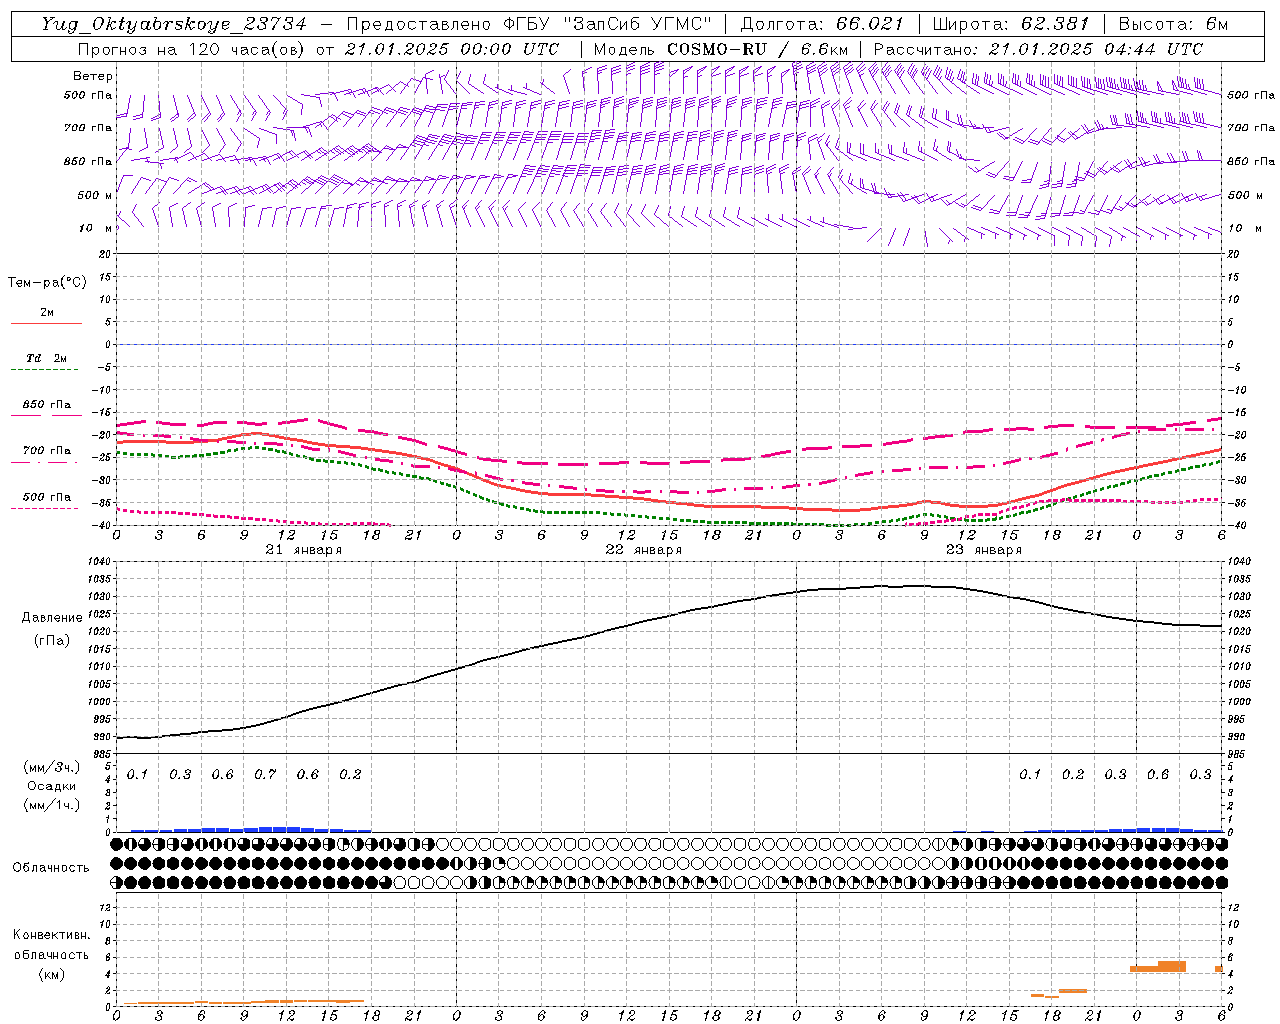Click the "(гПа)" pressure unit label

click(52, 640)
